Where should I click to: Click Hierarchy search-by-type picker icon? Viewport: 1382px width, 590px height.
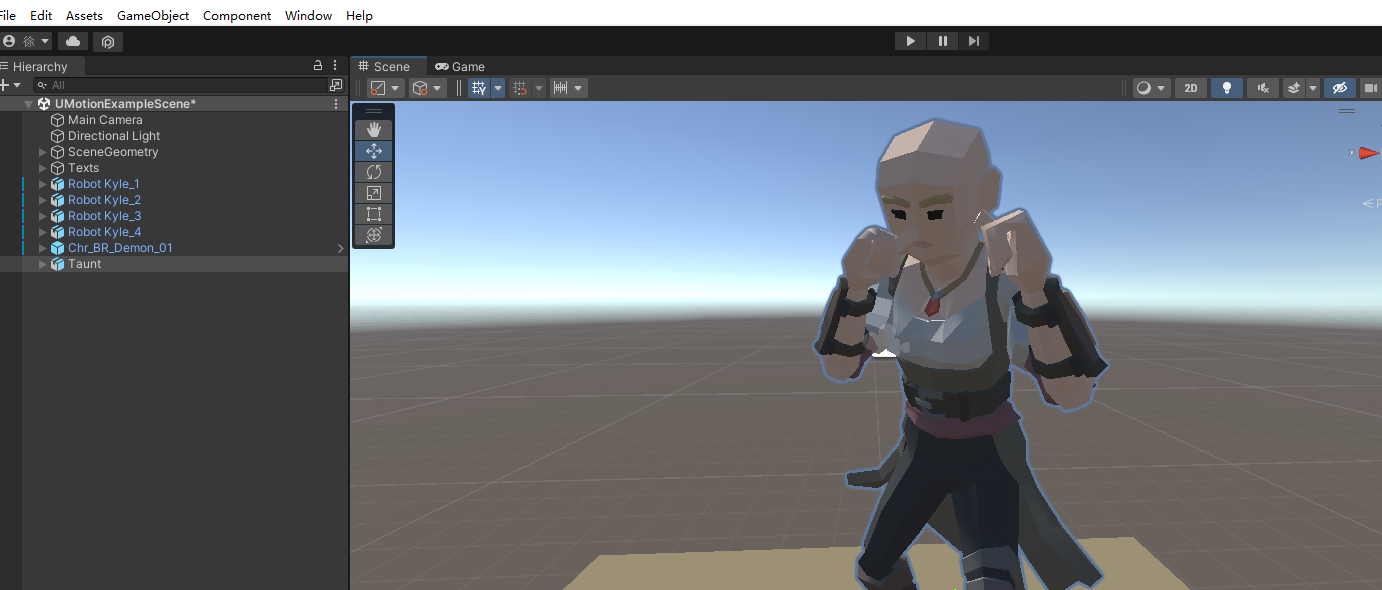[x=336, y=85]
